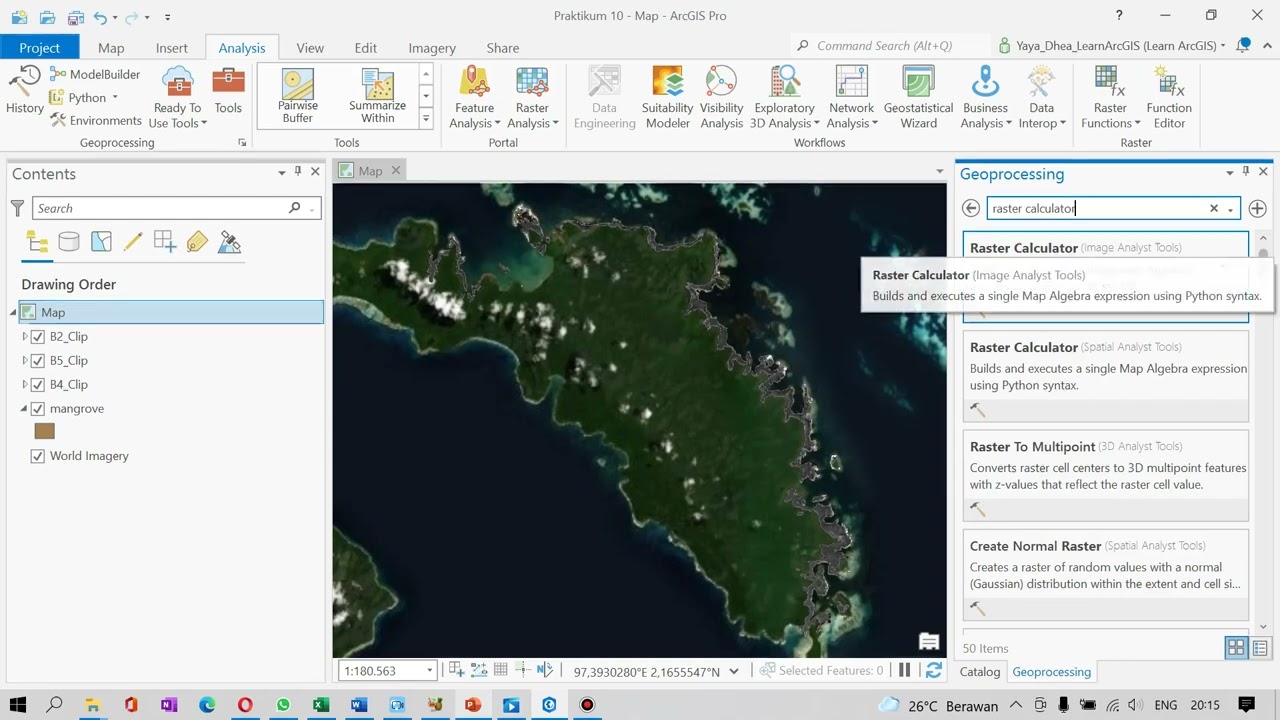Open Suitability Modeler

667,97
